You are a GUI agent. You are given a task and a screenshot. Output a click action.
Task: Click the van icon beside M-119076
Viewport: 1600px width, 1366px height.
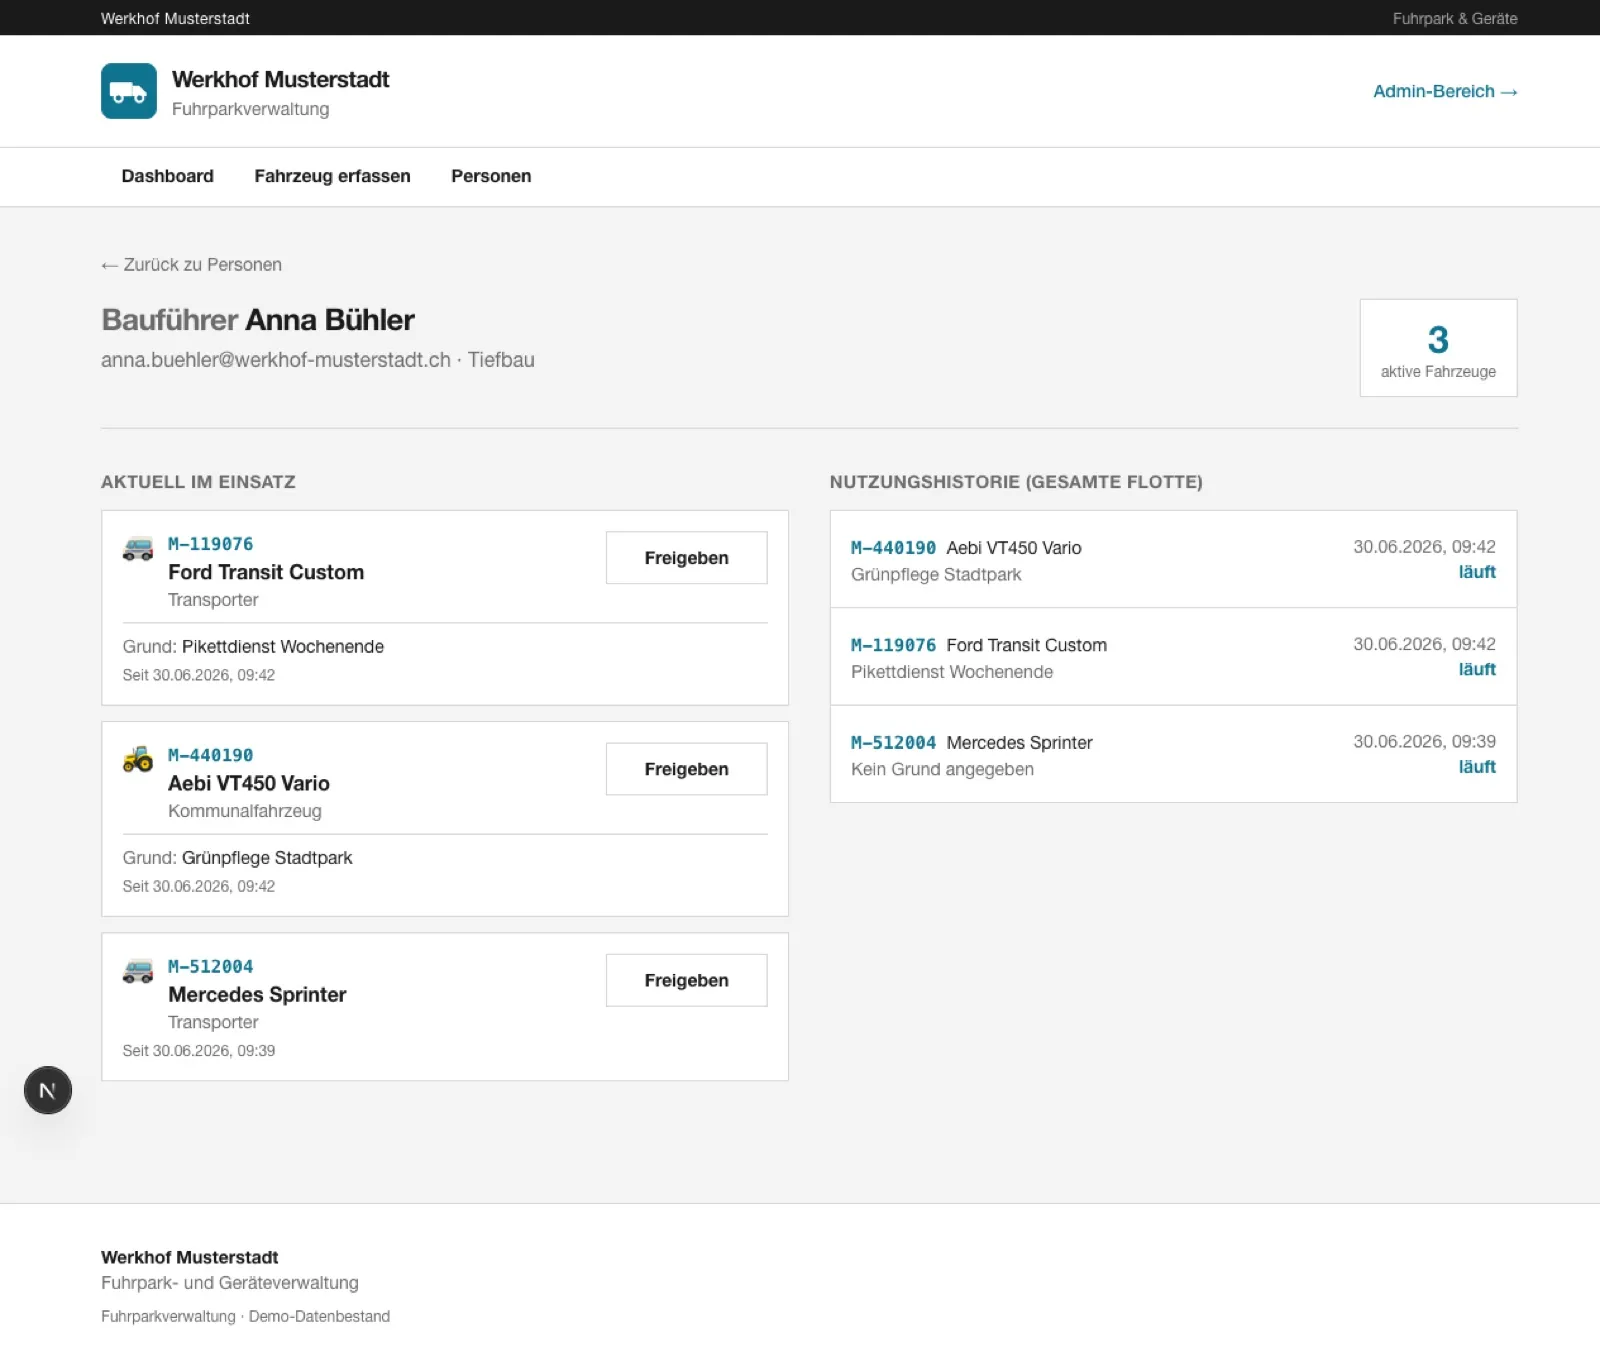coord(138,548)
